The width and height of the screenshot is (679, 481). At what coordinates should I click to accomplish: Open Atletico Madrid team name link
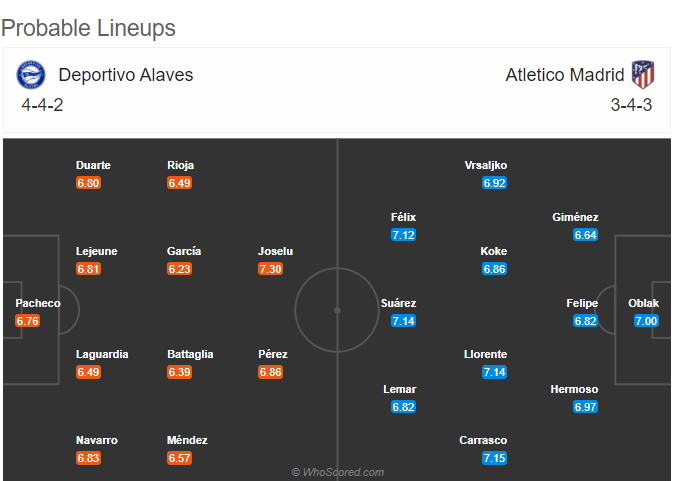click(x=565, y=75)
